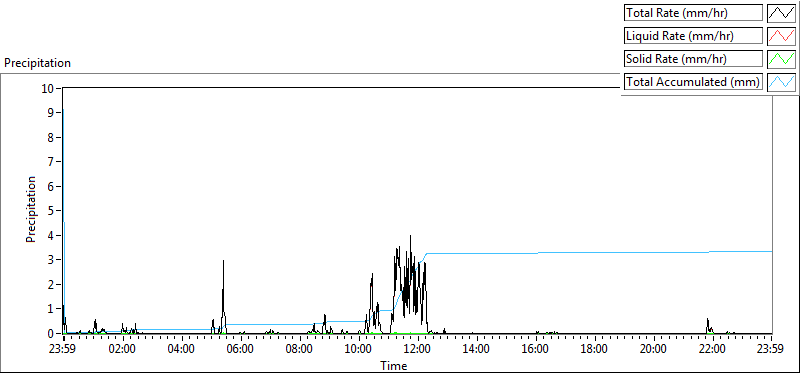This screenshot has width=800, height=373.
Task: Select the Total Accumulated (mm) legend label
Action: click(693, 82)
